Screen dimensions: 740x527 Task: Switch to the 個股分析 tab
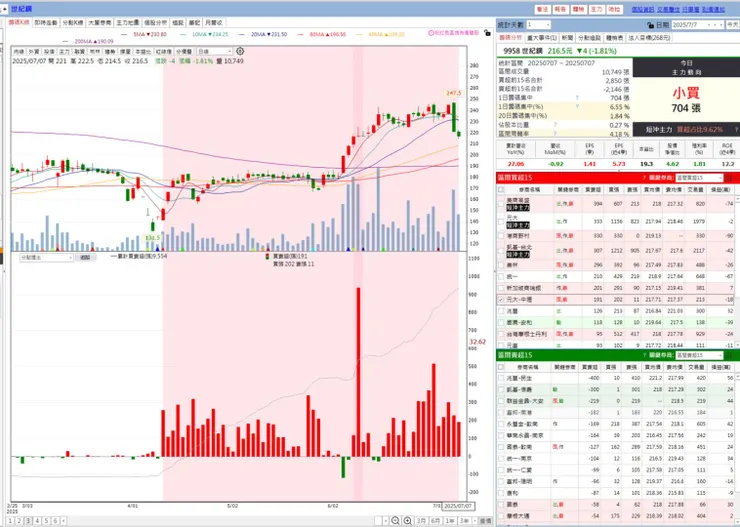pyautogui.click(x=155, y=23)
